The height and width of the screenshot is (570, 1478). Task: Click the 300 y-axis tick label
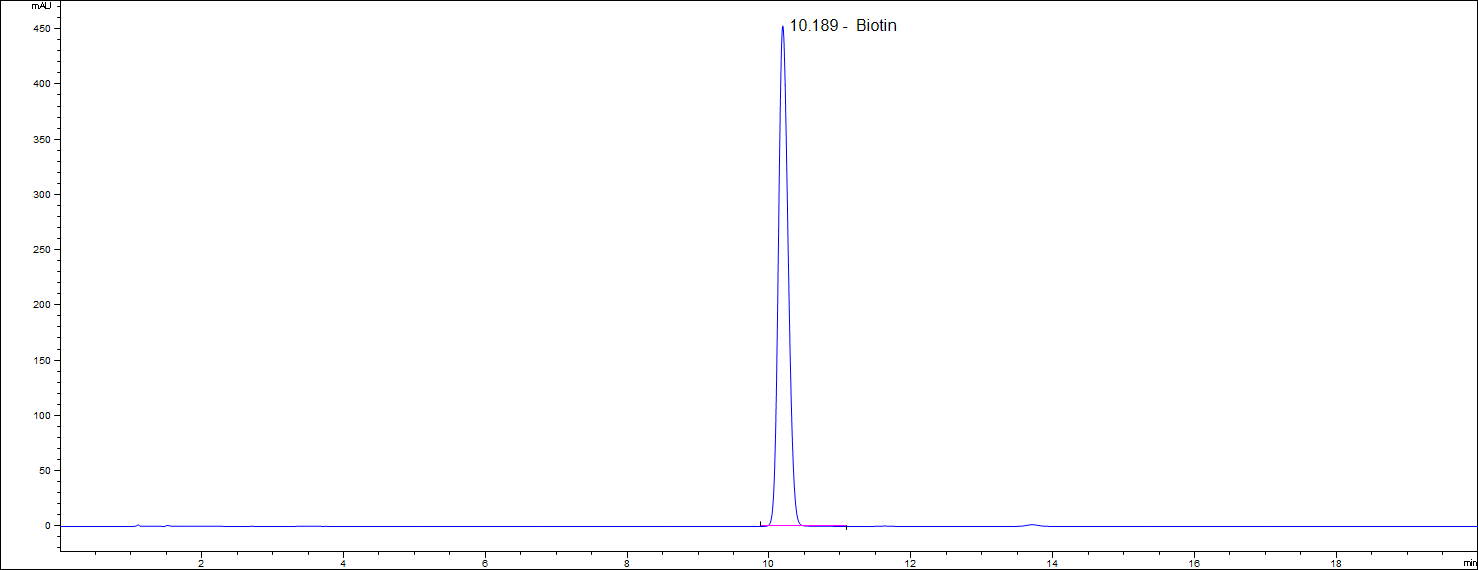tap(41, 194)
